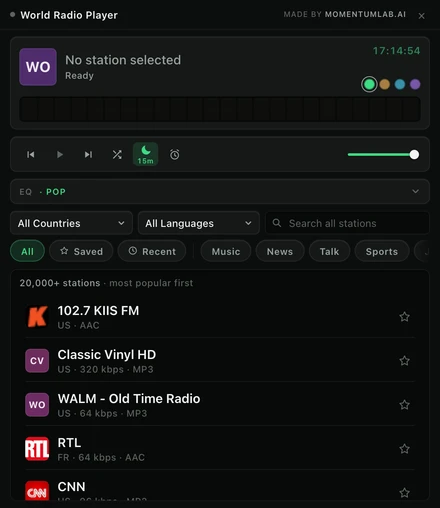440x508 pixels.
Task: Favorite the 102.7 KIIS FM station
Action: [x=404, y=317]
